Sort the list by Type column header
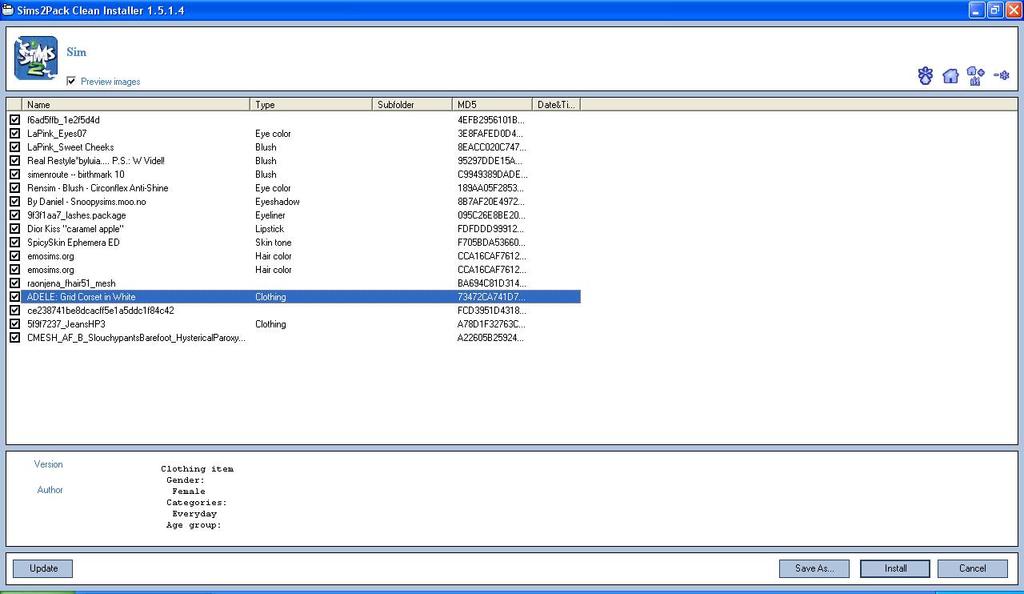The image size is (1024, 594). [310, 105]
